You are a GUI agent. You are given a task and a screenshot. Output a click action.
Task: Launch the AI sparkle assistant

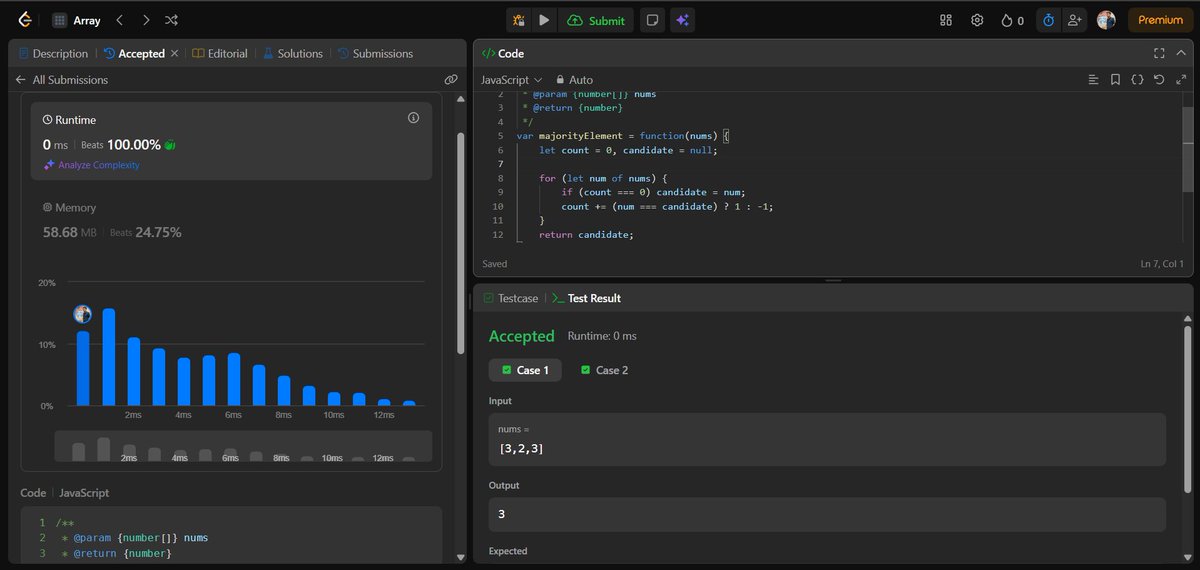(x=684, y=20)
